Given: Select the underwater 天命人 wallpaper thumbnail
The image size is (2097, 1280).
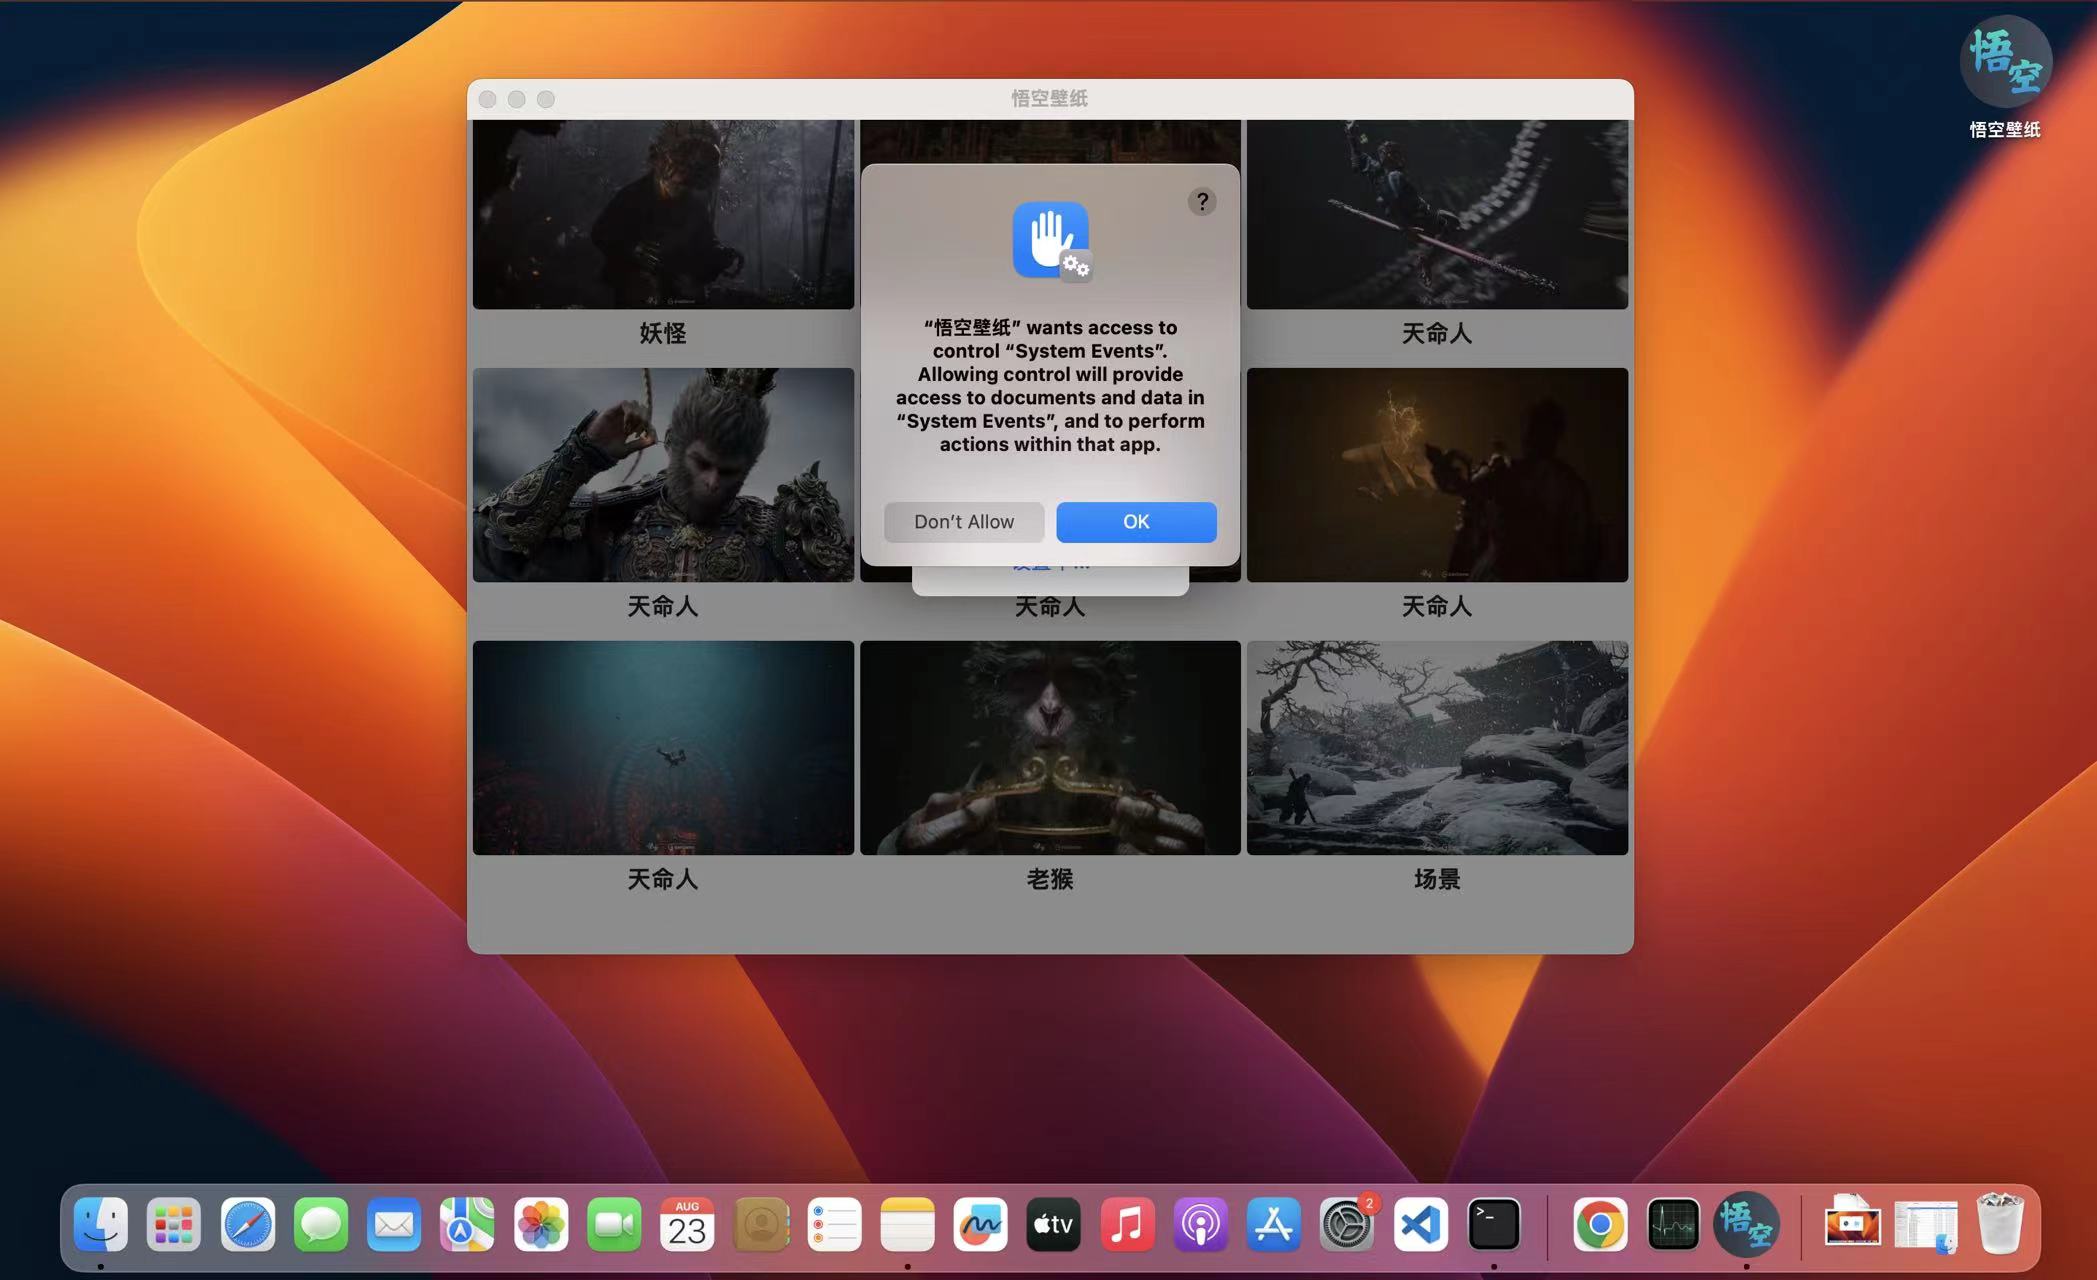Looking at the screenshot, I should [x=663, y=748].
